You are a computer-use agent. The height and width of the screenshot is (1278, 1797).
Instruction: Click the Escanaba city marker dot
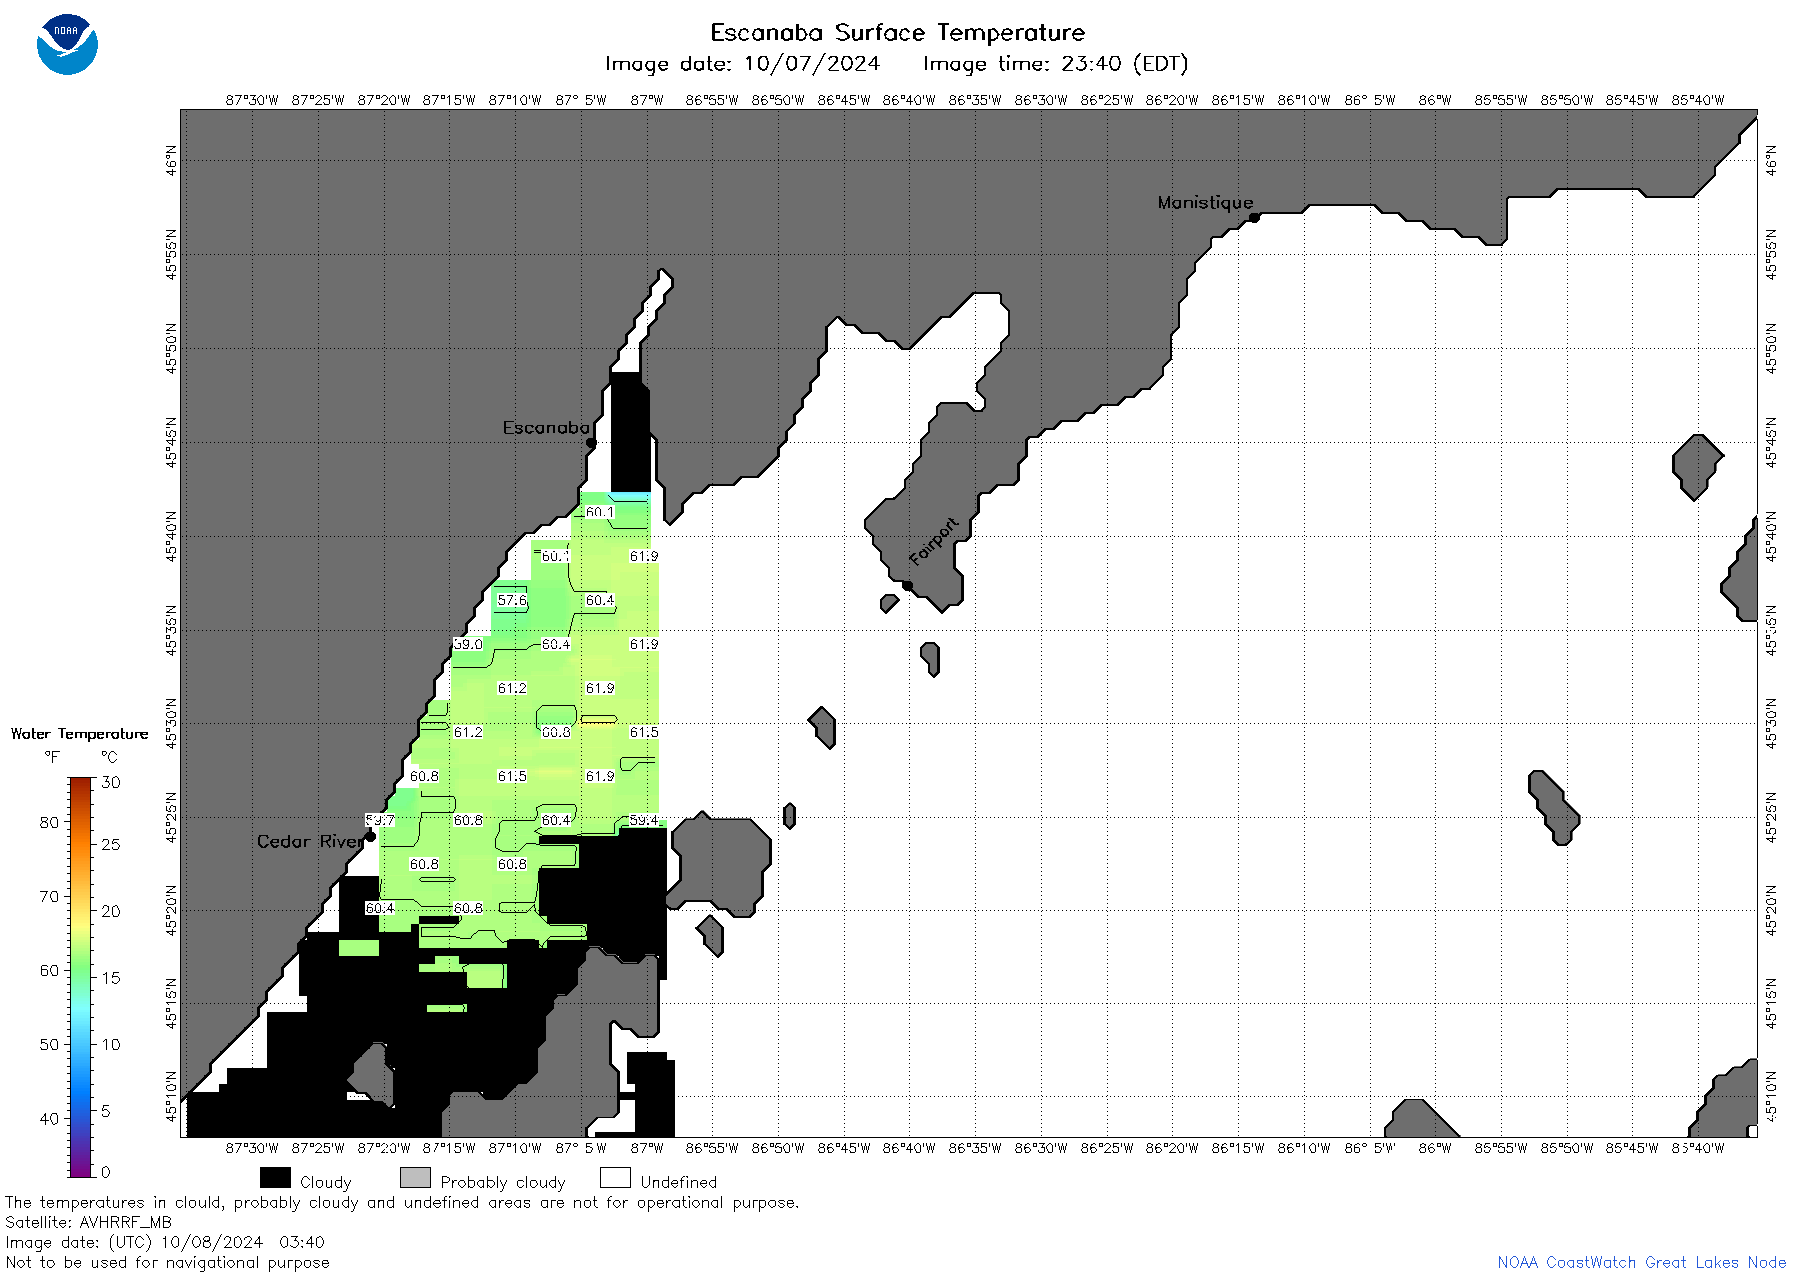[591, 442]
